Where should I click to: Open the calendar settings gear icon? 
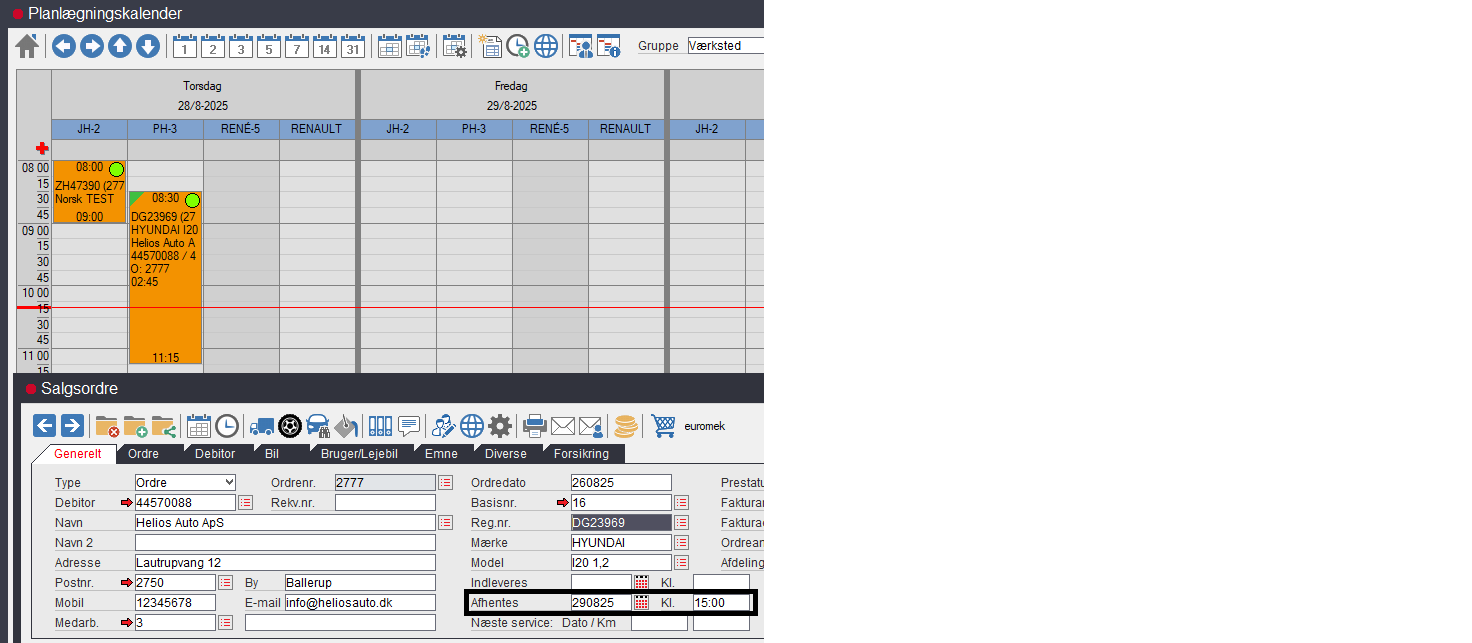(x=455, y=46)
